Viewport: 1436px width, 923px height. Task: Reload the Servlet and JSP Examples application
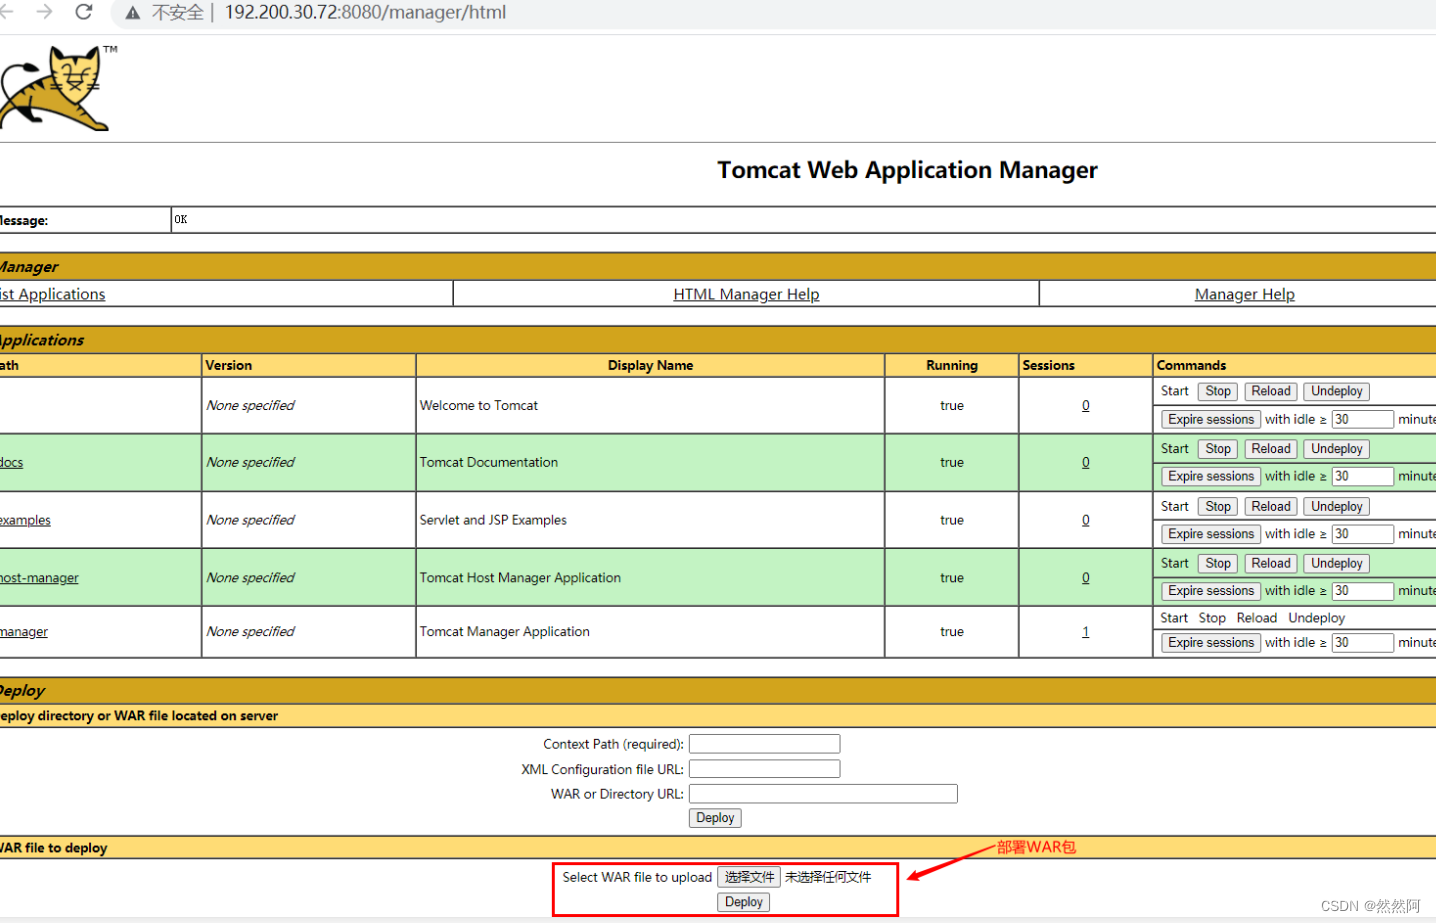click(x=1270, y=507)
